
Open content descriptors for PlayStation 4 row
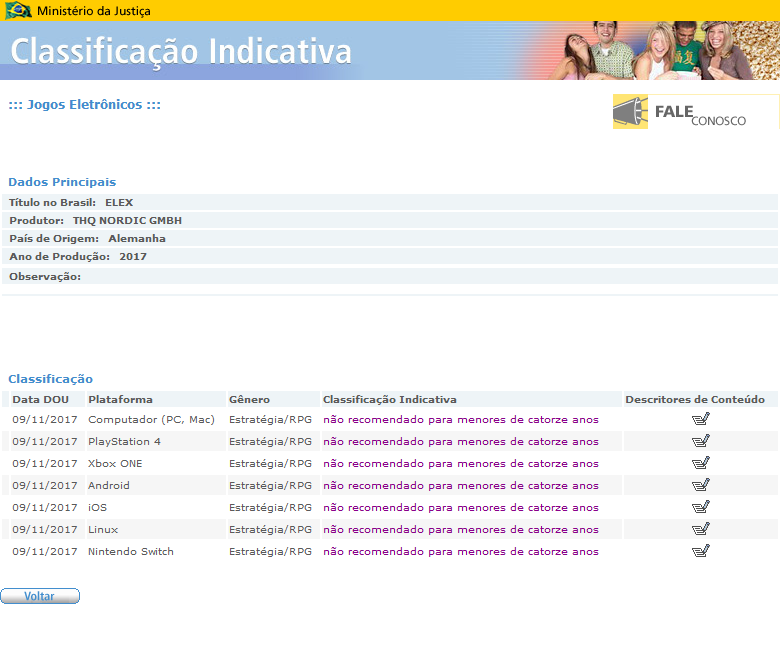point(700,441)
